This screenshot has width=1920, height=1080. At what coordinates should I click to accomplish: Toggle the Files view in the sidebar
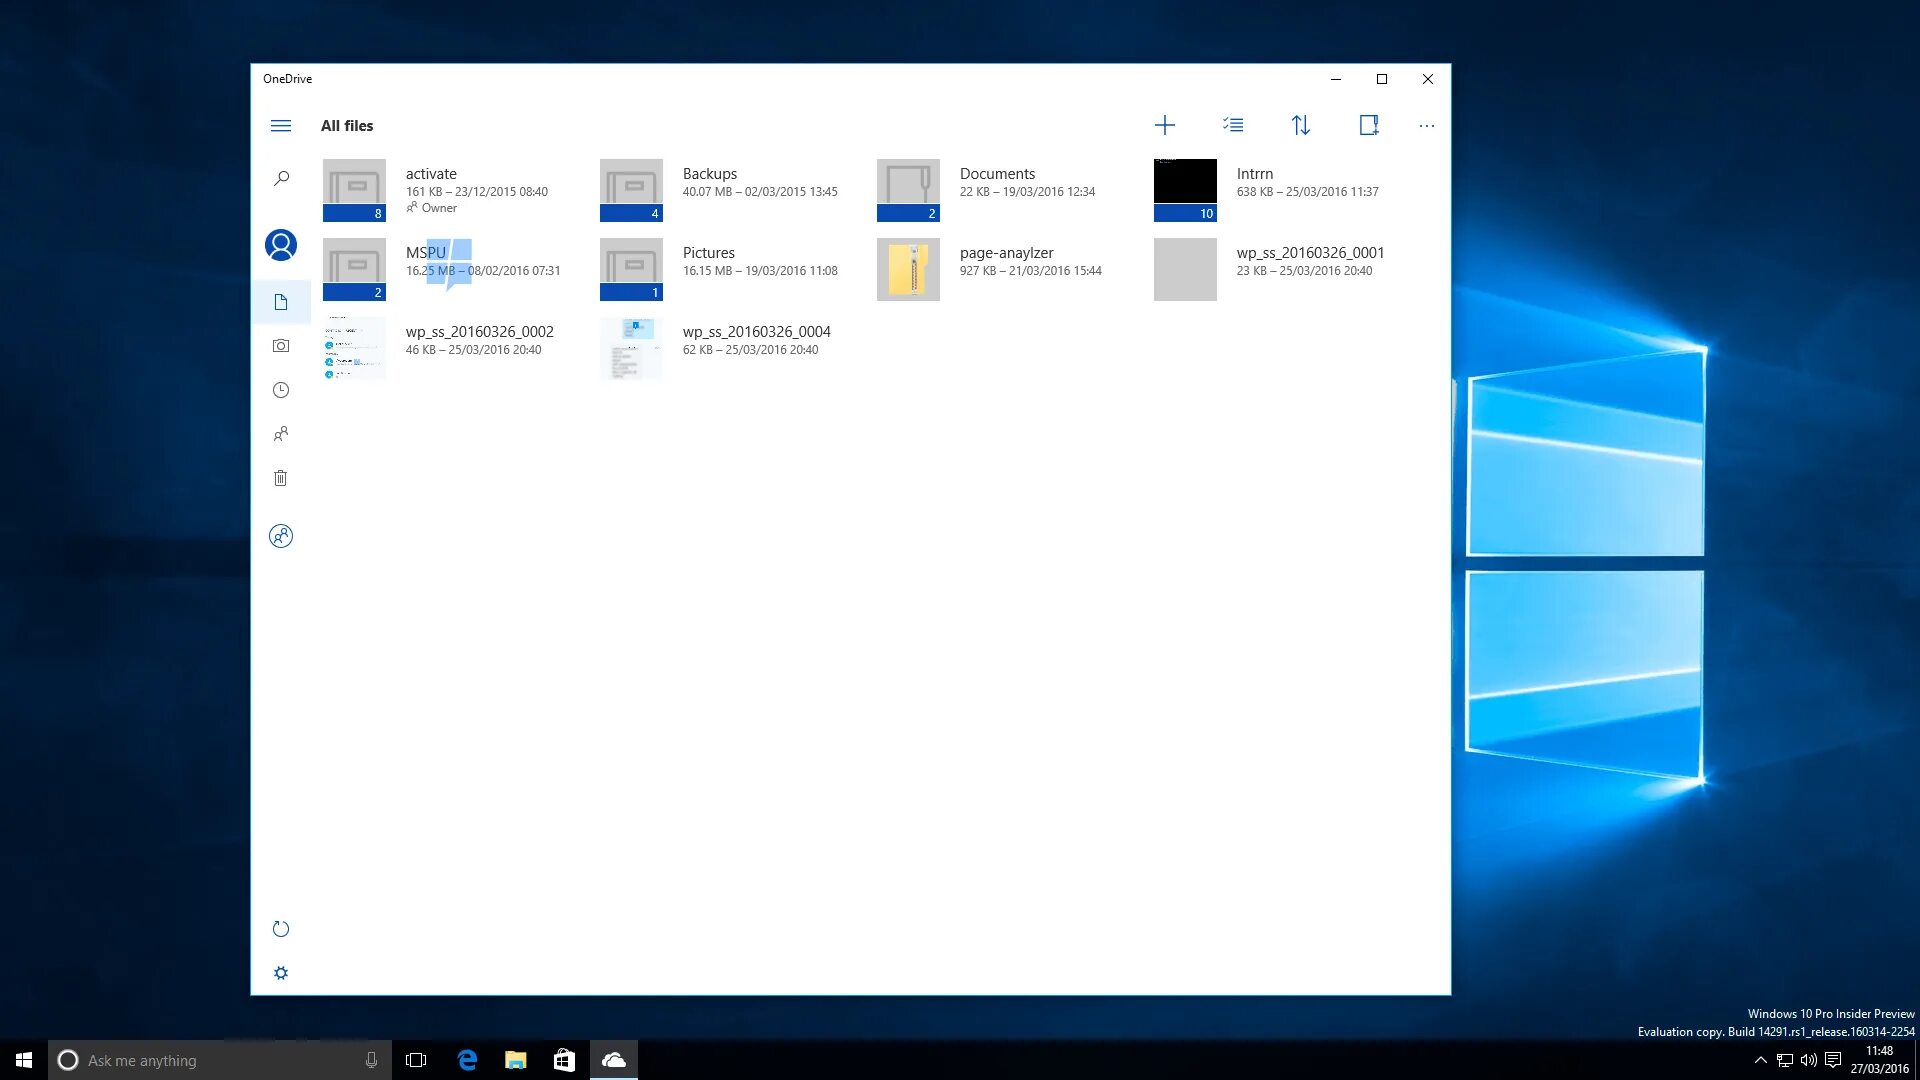(x=281, y=301)
